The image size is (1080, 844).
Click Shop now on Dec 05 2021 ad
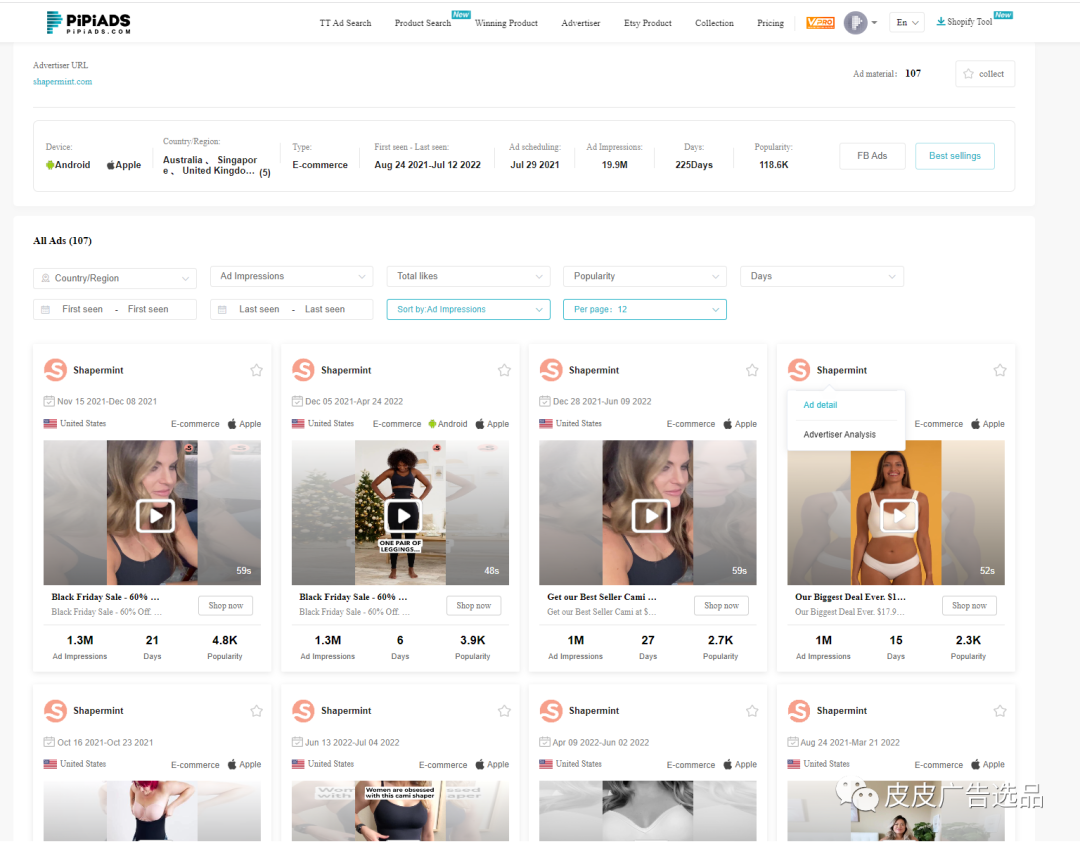(474, 606)
